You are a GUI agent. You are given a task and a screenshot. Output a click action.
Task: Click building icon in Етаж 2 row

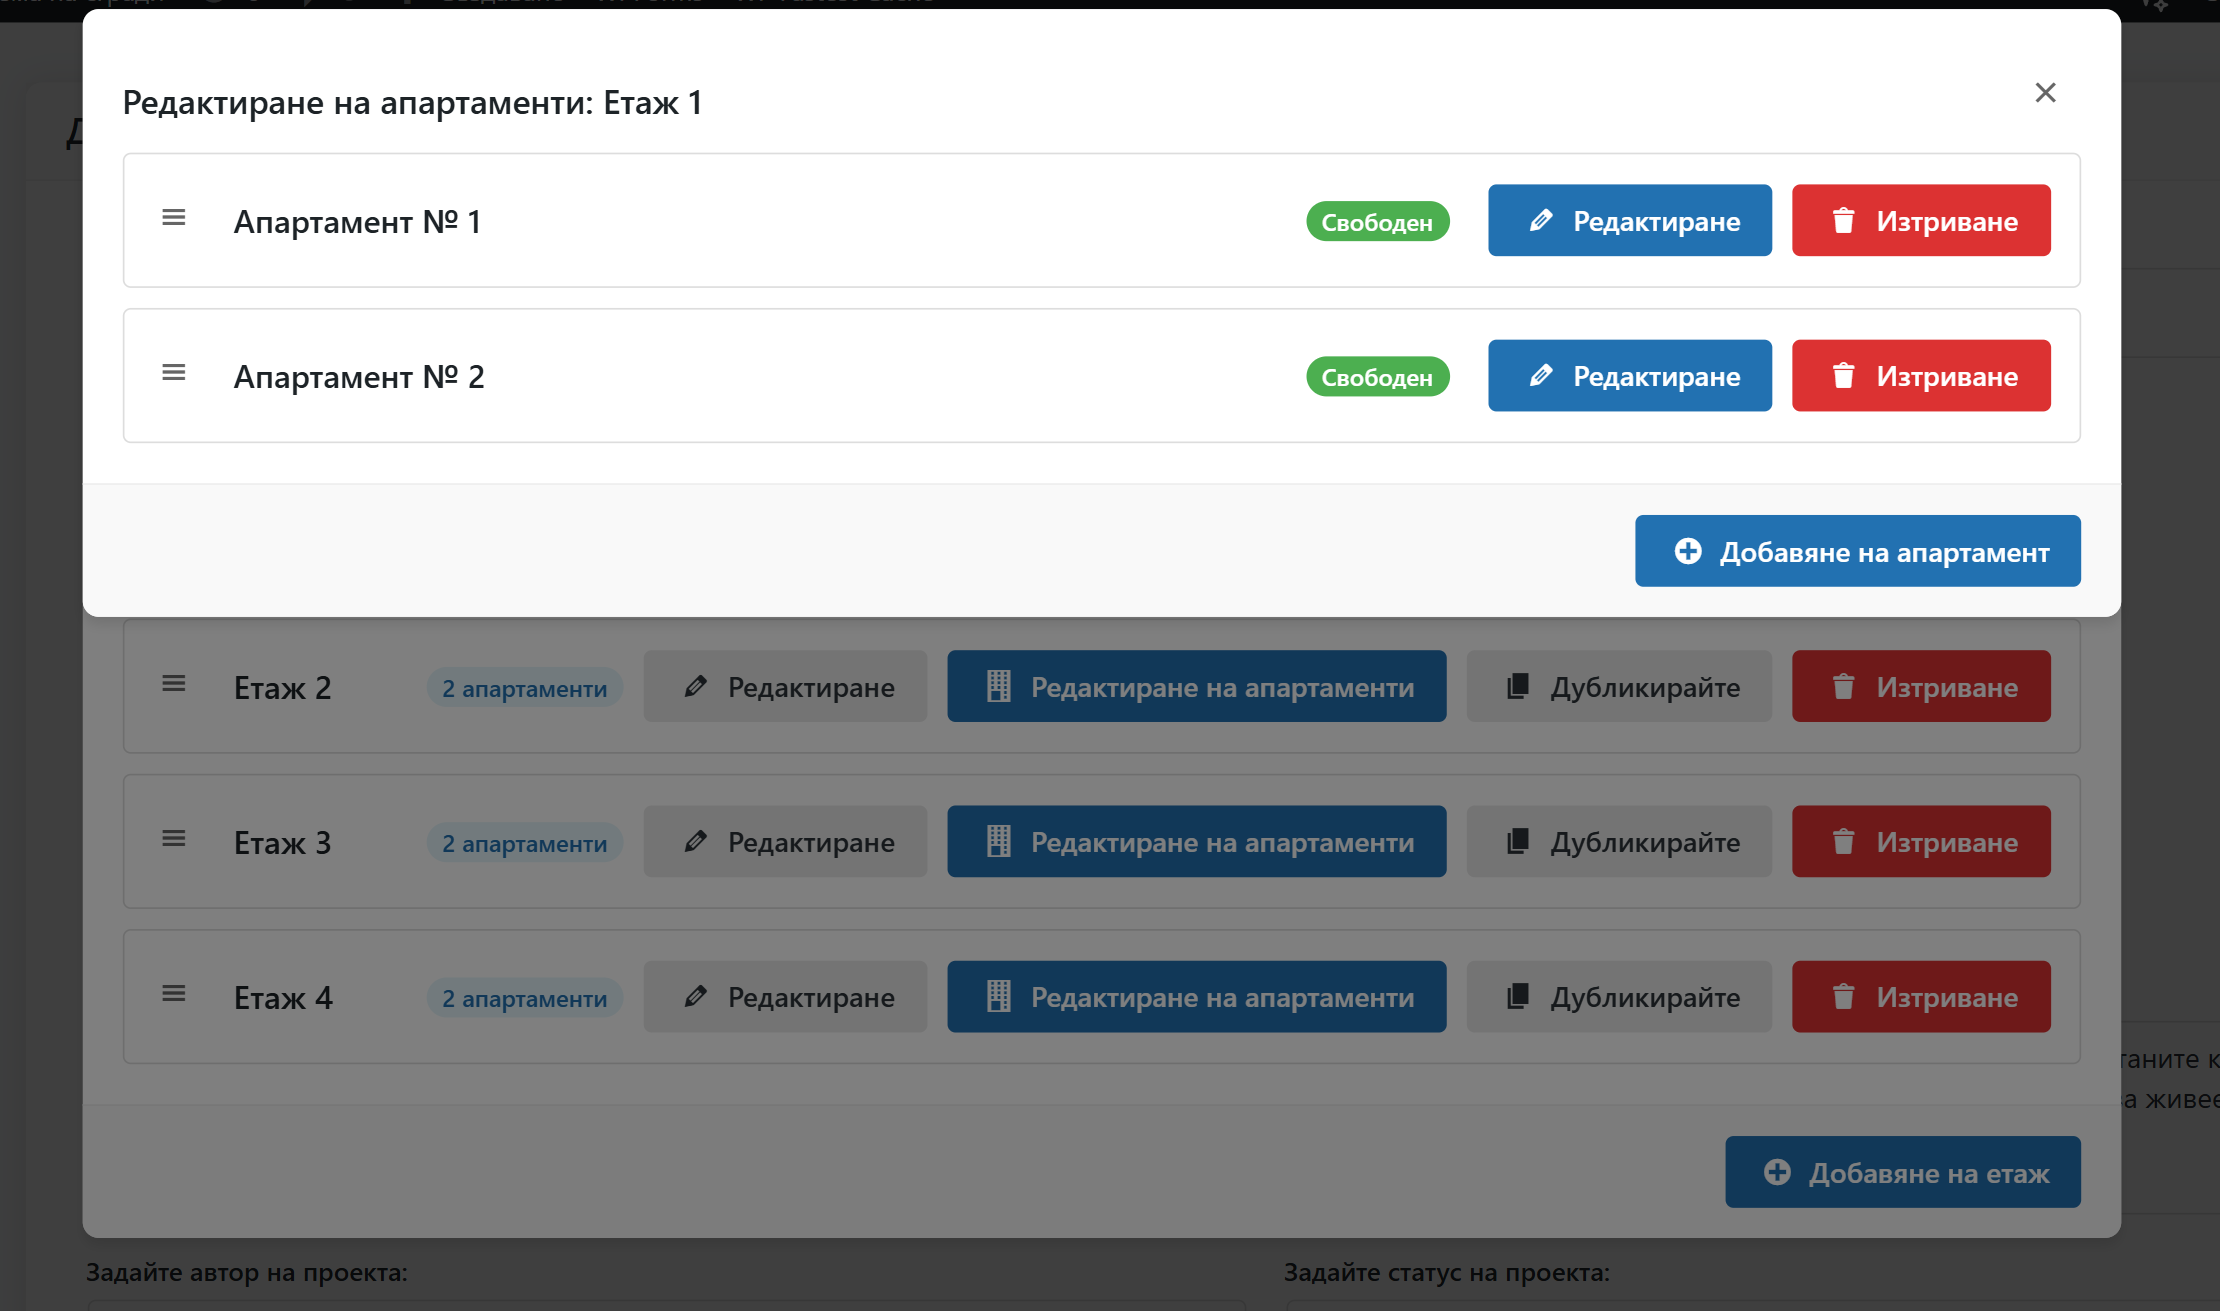[x=998, y=686]
